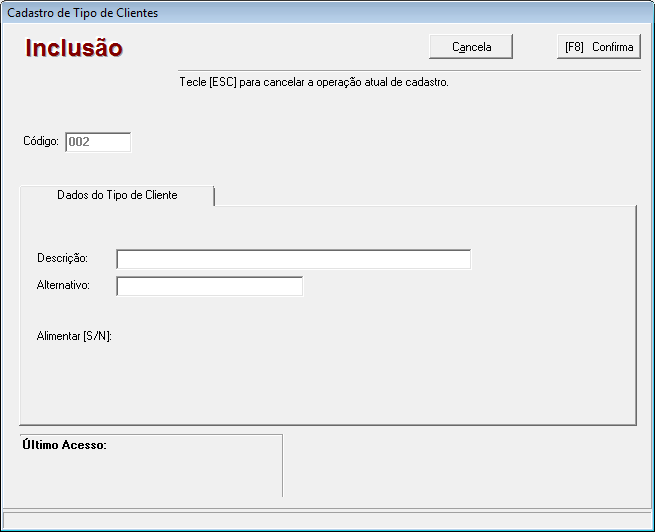Screen dimensions: 655x532
Task: Click the status bar at window bottom
Action: [327, 520]
